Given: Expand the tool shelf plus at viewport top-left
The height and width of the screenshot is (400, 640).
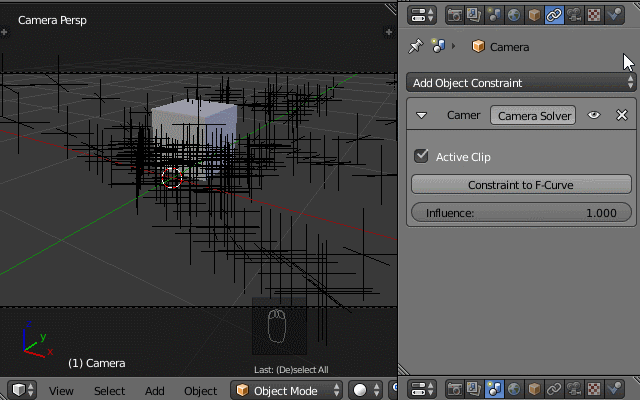Looking at the screenshot, I should pos(4,32).
